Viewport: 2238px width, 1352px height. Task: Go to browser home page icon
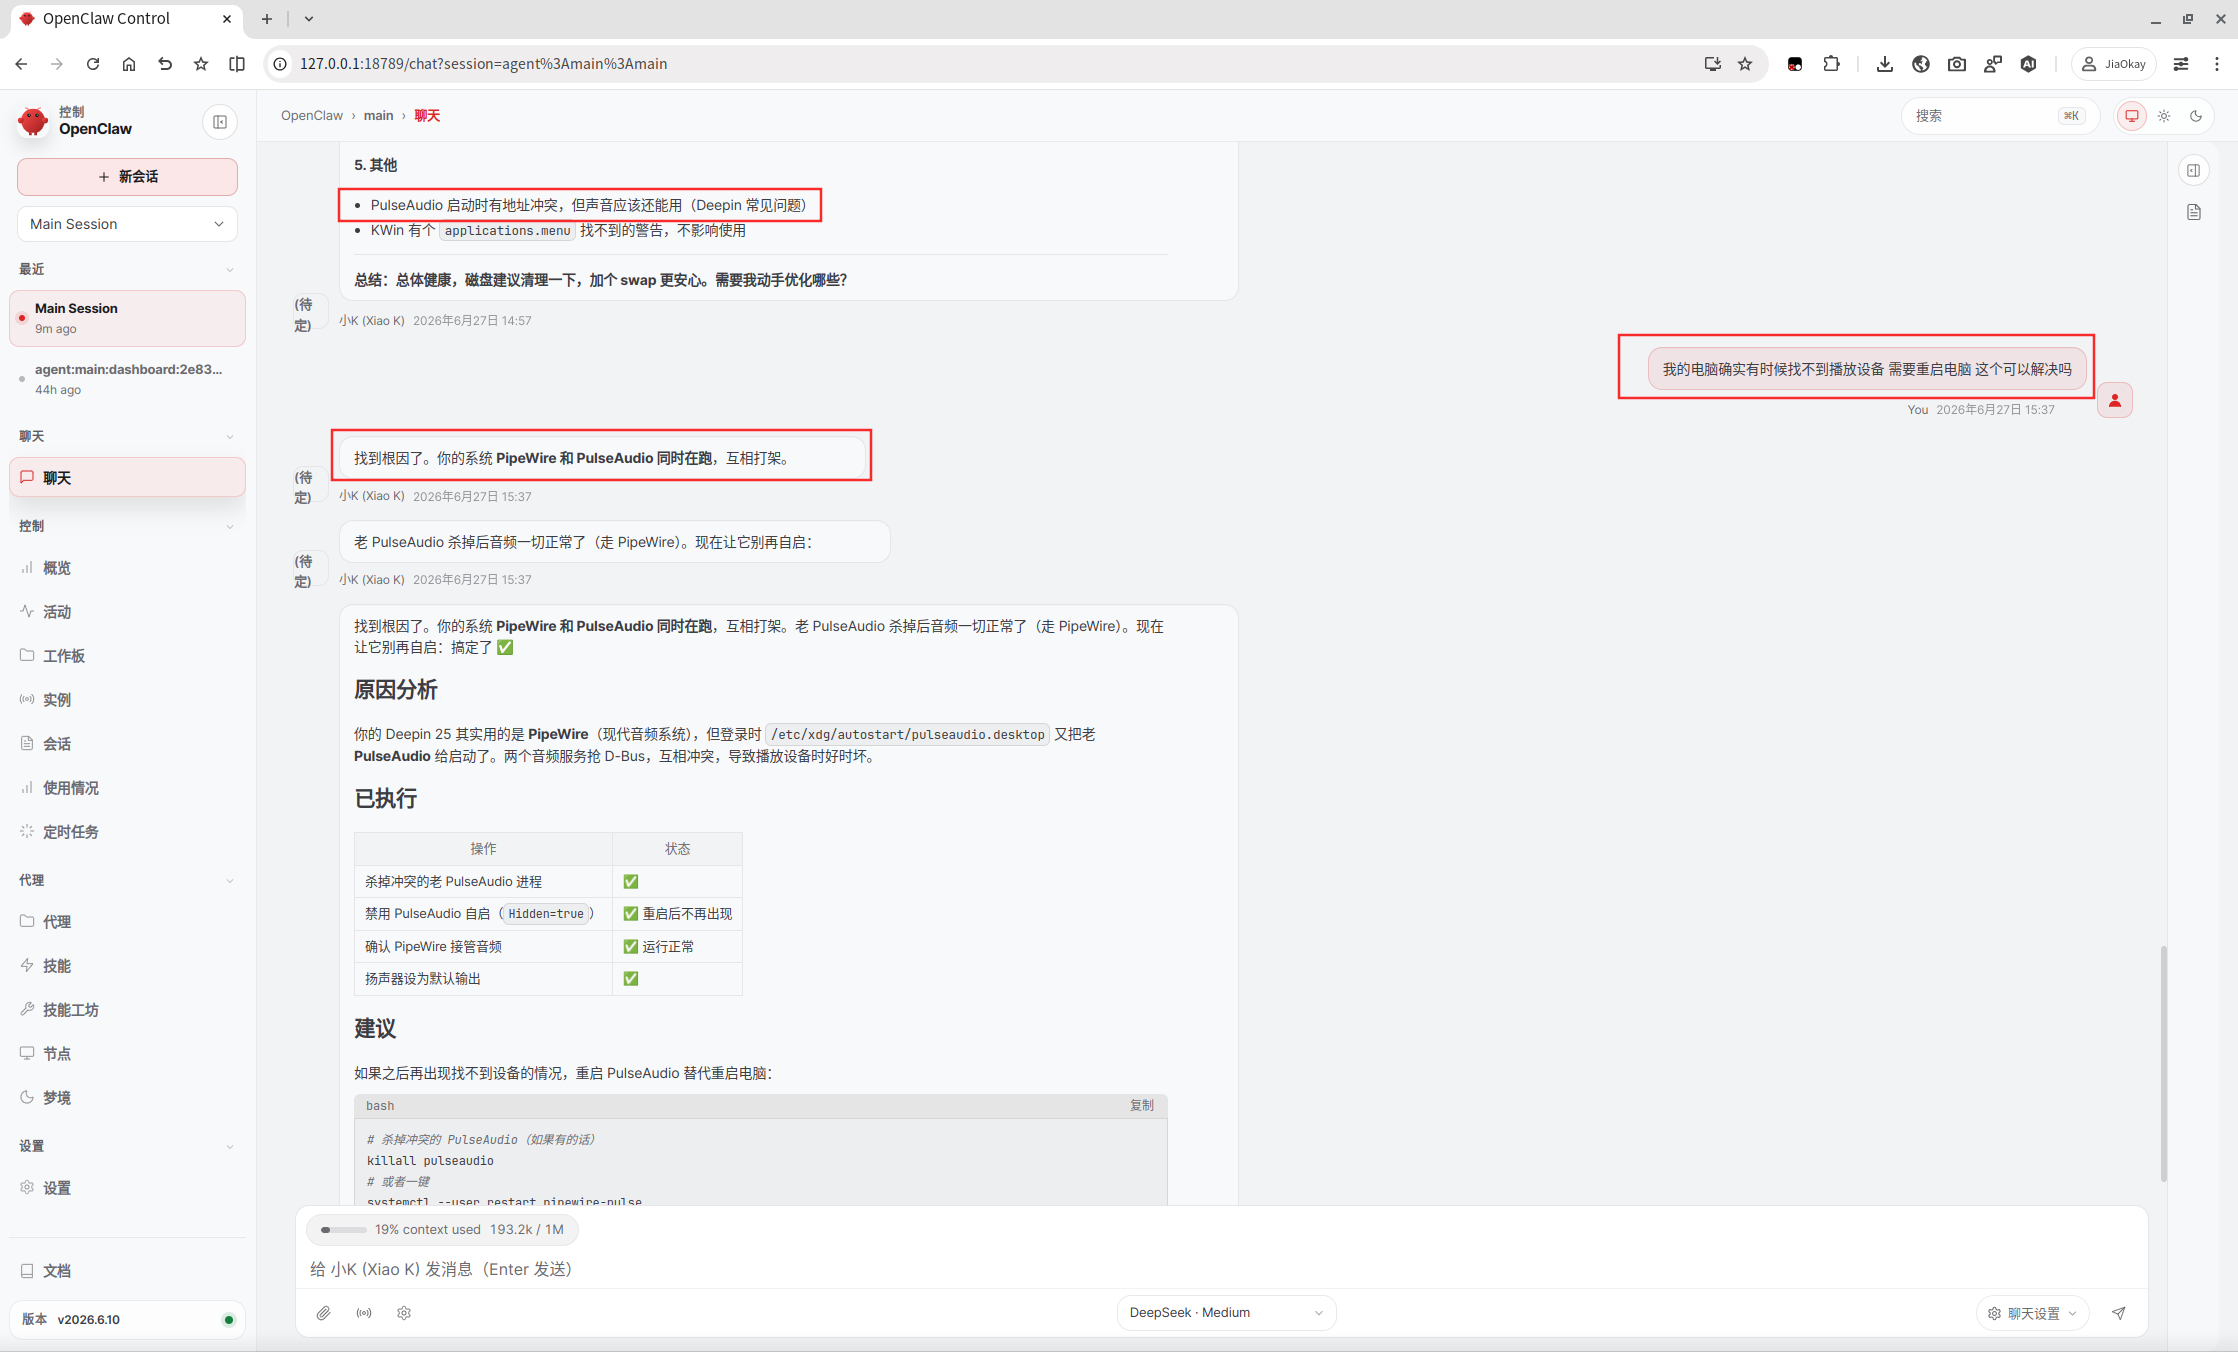(x=129, y=64)
